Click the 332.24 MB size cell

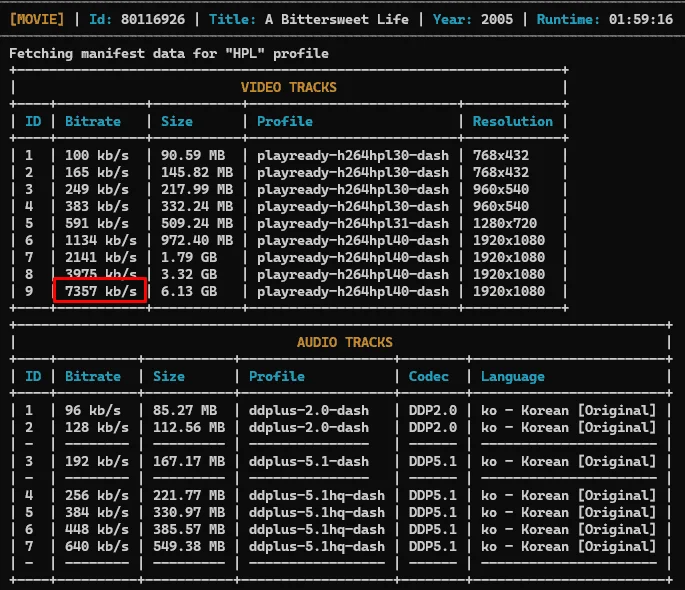pyautogui.click(x=197, y=207)
